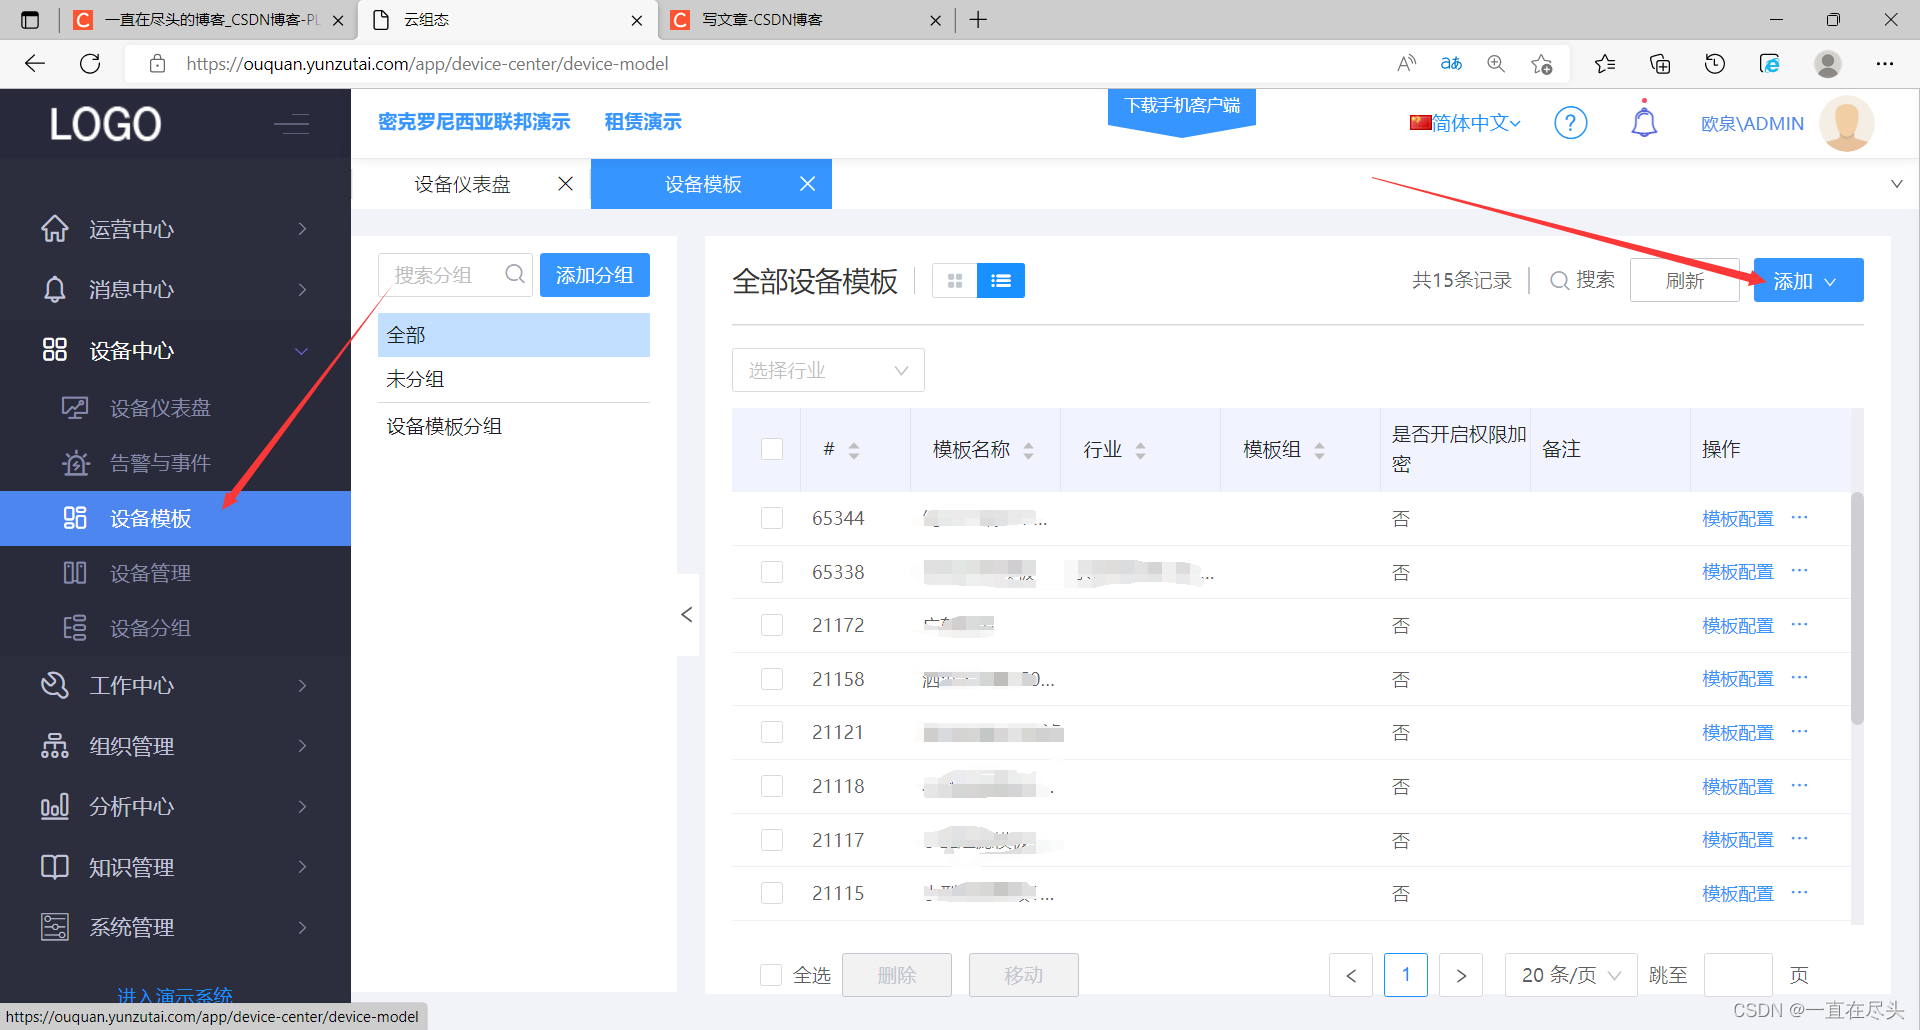Open the 密克罗尼西亚联邦演示 menu item
The height and width of the screenshot is (1030, 1920).
[x=474, y=121]
